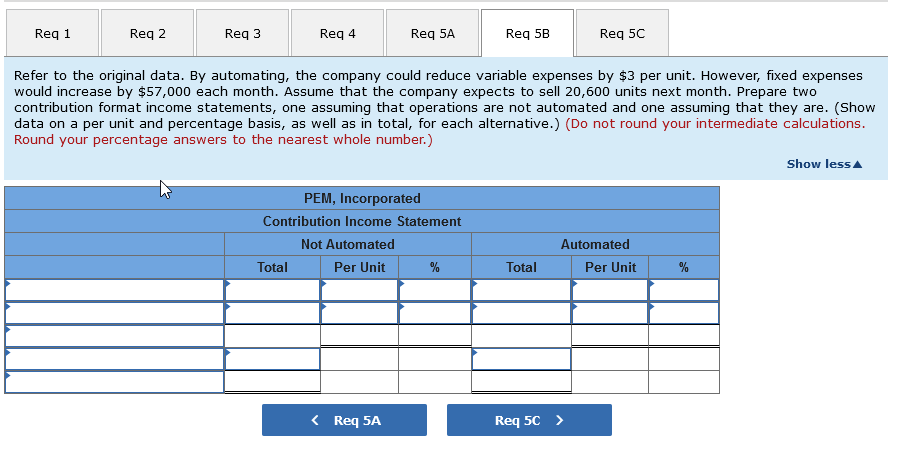Click the Automated column group header
The image size is (902, 463).
coord(595,244)
